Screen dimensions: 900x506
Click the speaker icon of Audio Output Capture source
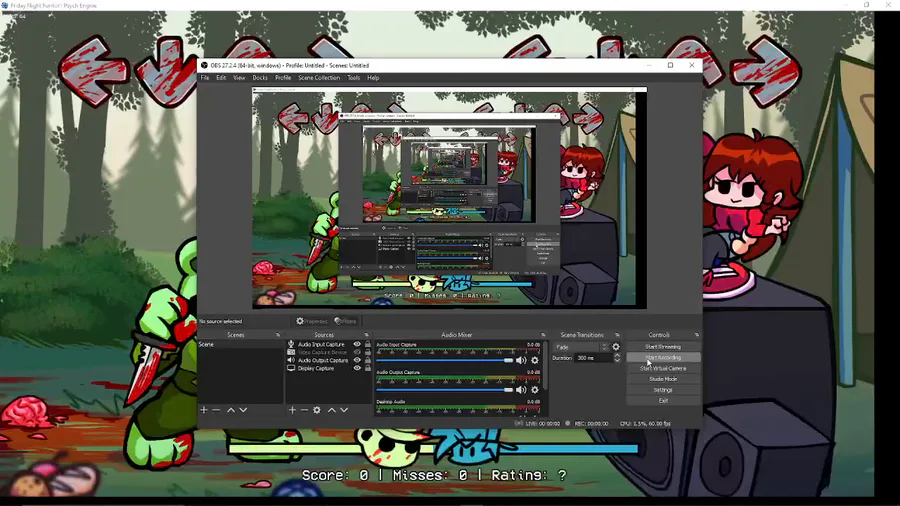click(291, 360)
